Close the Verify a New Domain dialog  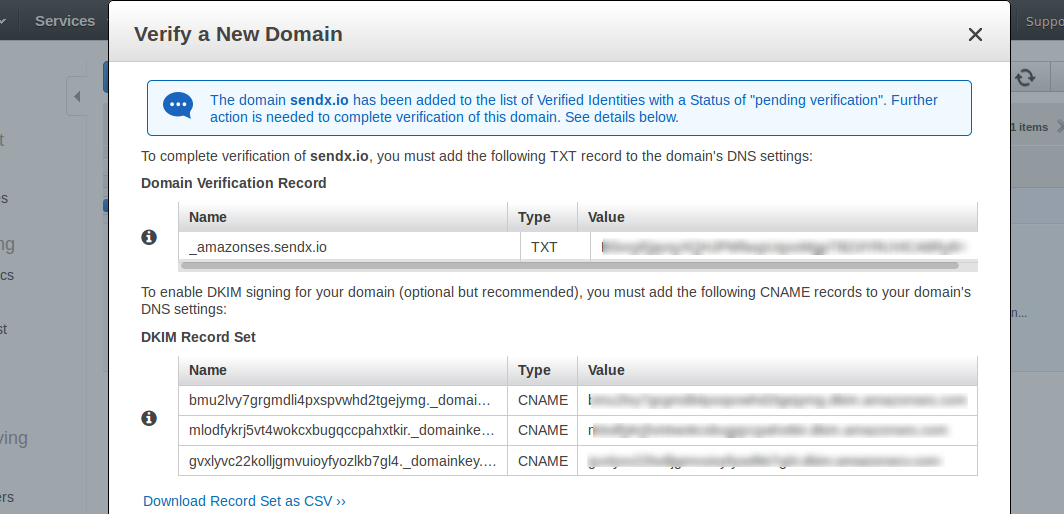click(975, 35)
